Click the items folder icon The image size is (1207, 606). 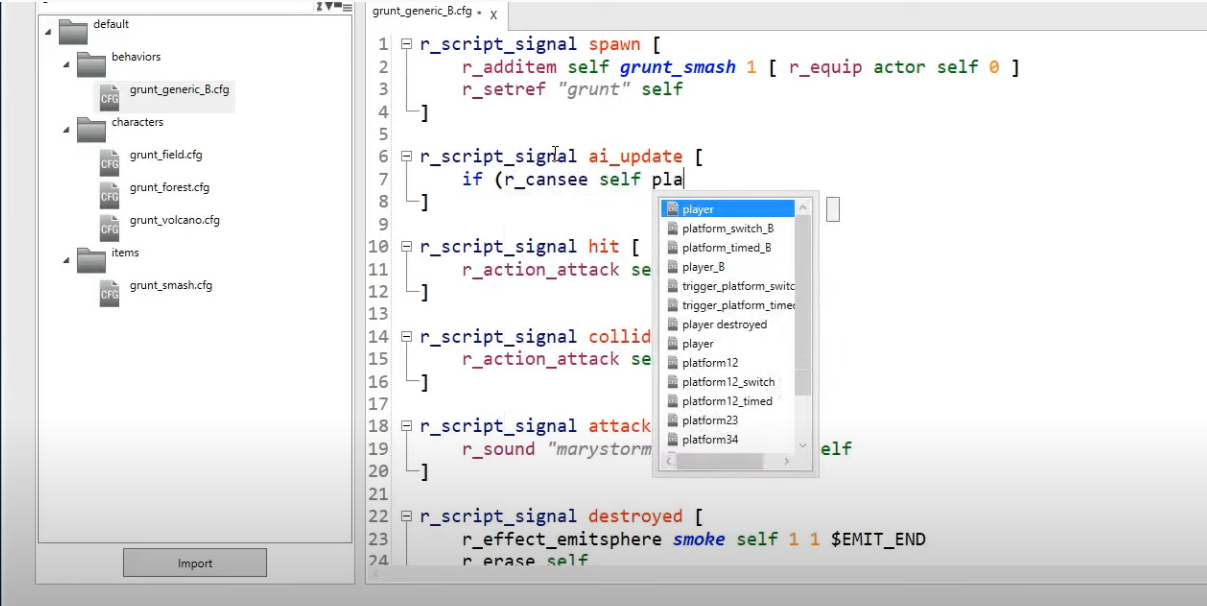click(91, 259)
